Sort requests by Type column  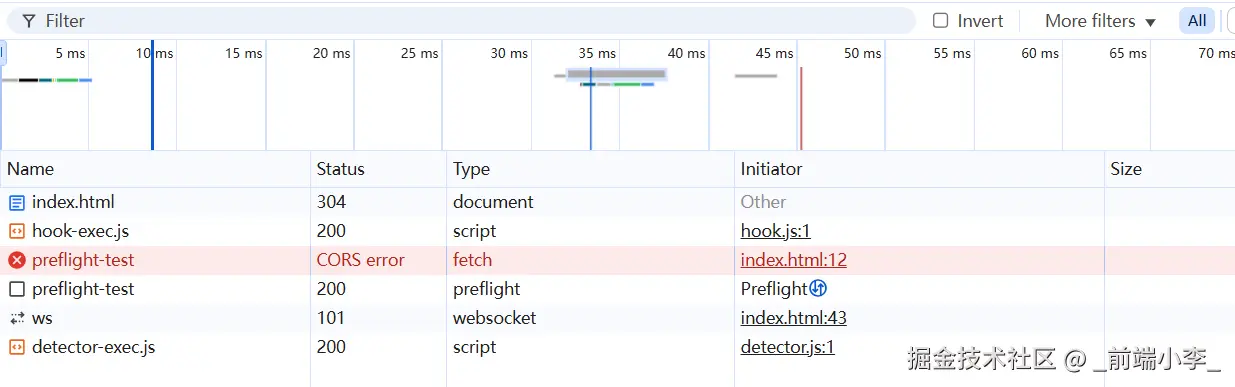[471, 169]
